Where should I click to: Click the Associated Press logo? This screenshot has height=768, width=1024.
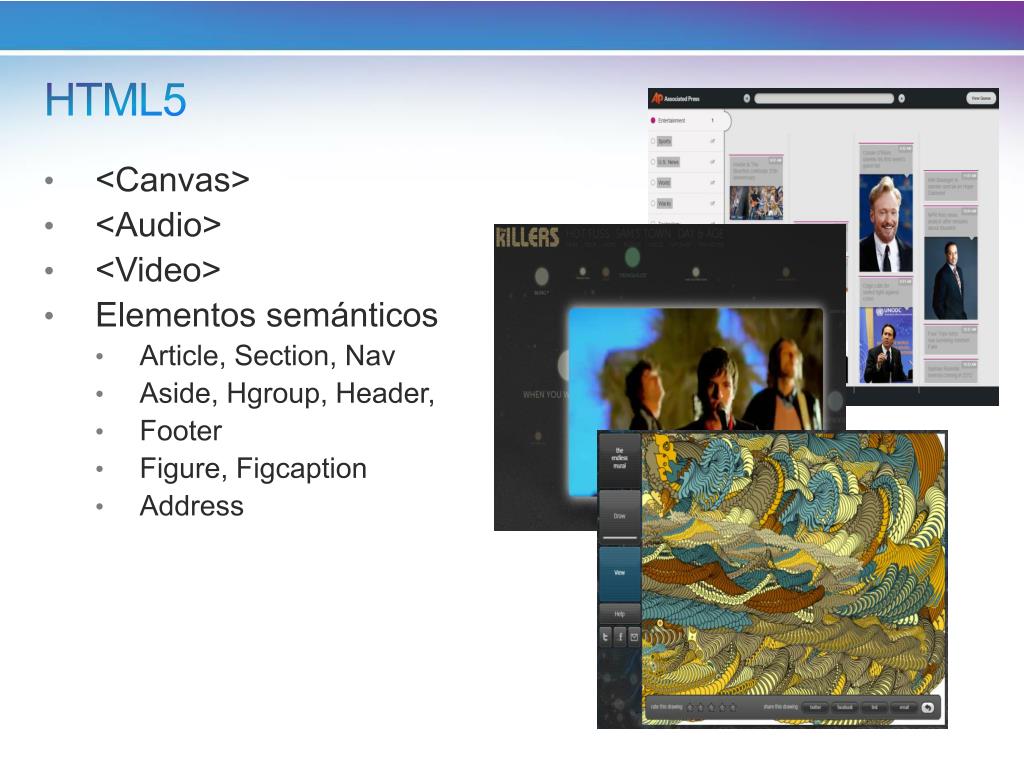pos(675,99)
